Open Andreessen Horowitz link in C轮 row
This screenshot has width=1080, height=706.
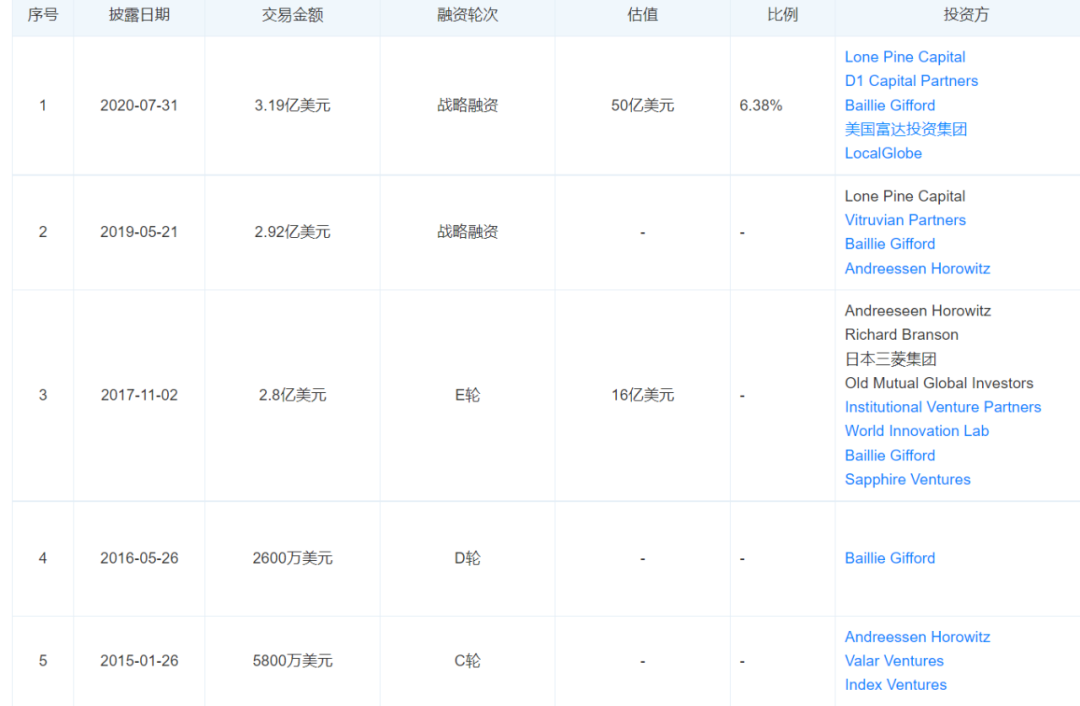[x=917, y=637]
